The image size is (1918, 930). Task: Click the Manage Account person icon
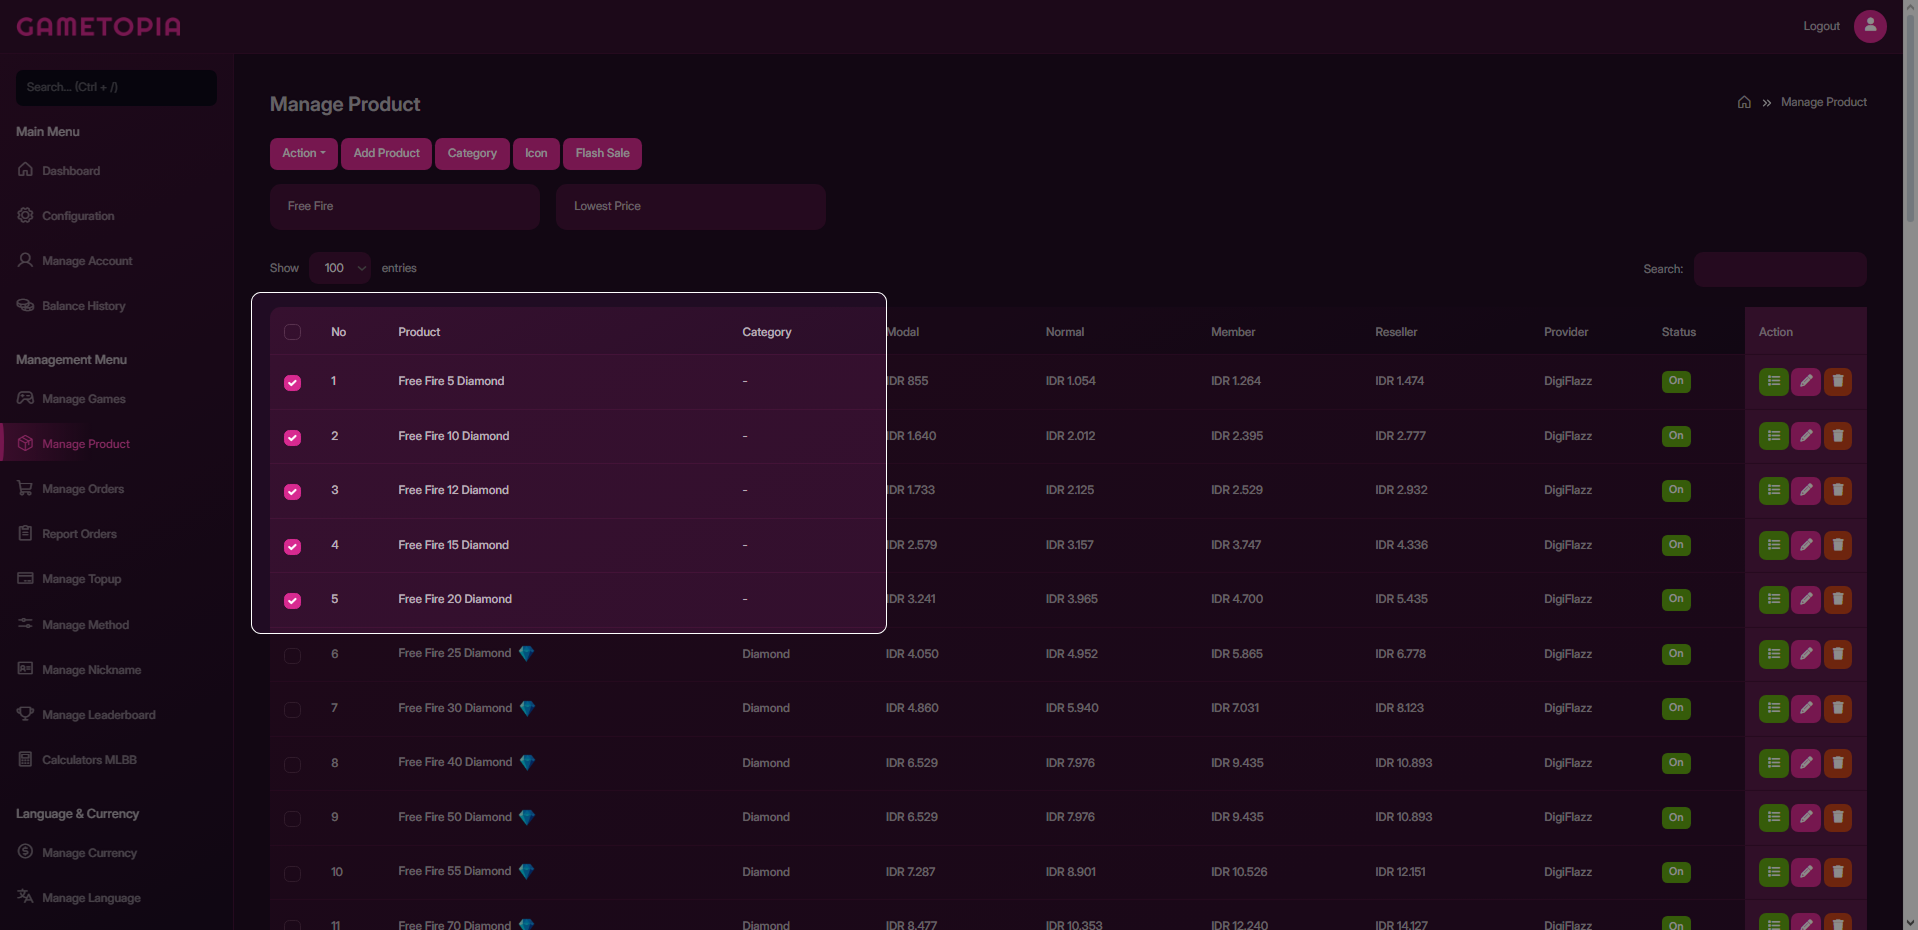click(x=25, y=260)
